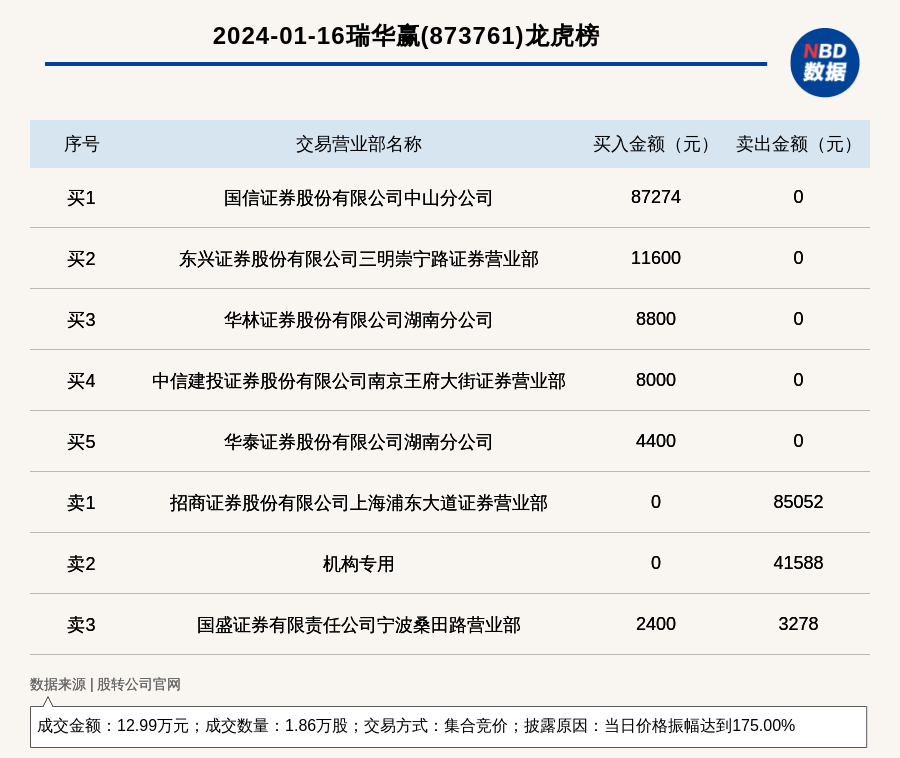
Task: Click the 数据来源 | 股转公司官网 source note
Action: coord(105,684)
